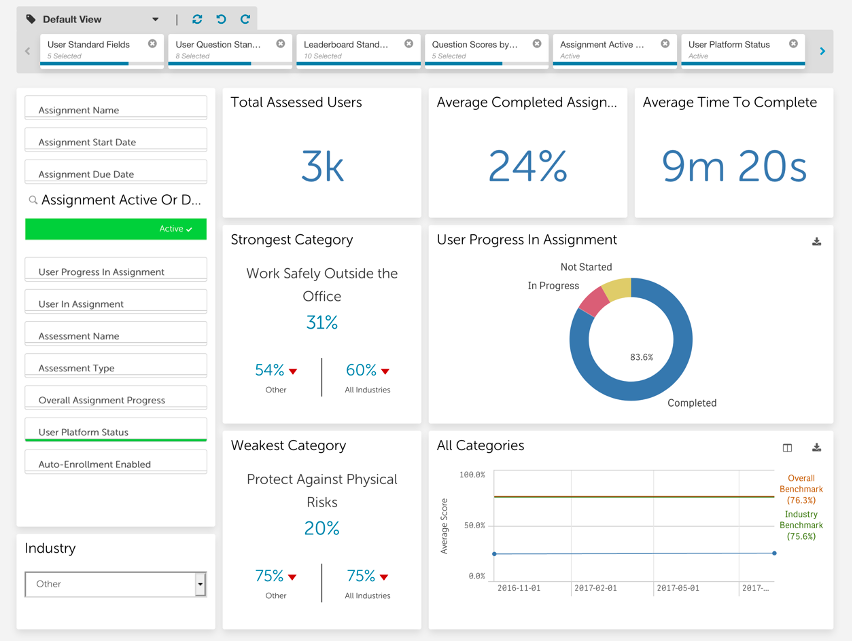Image resolution: width=852 pixels, height=641 pixels.
Task: Select the Auto-Enrollment Enabled filter
Action: [x=116, y=462]
